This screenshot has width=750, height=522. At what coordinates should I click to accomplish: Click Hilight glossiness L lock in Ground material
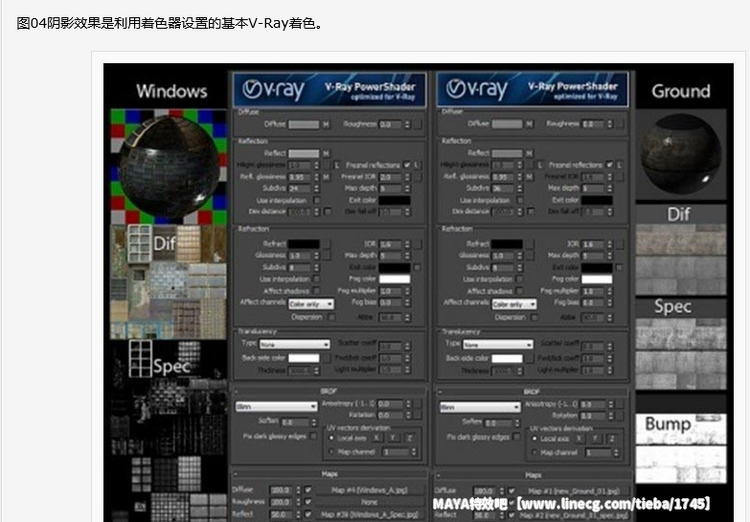[x=540, y=165]
